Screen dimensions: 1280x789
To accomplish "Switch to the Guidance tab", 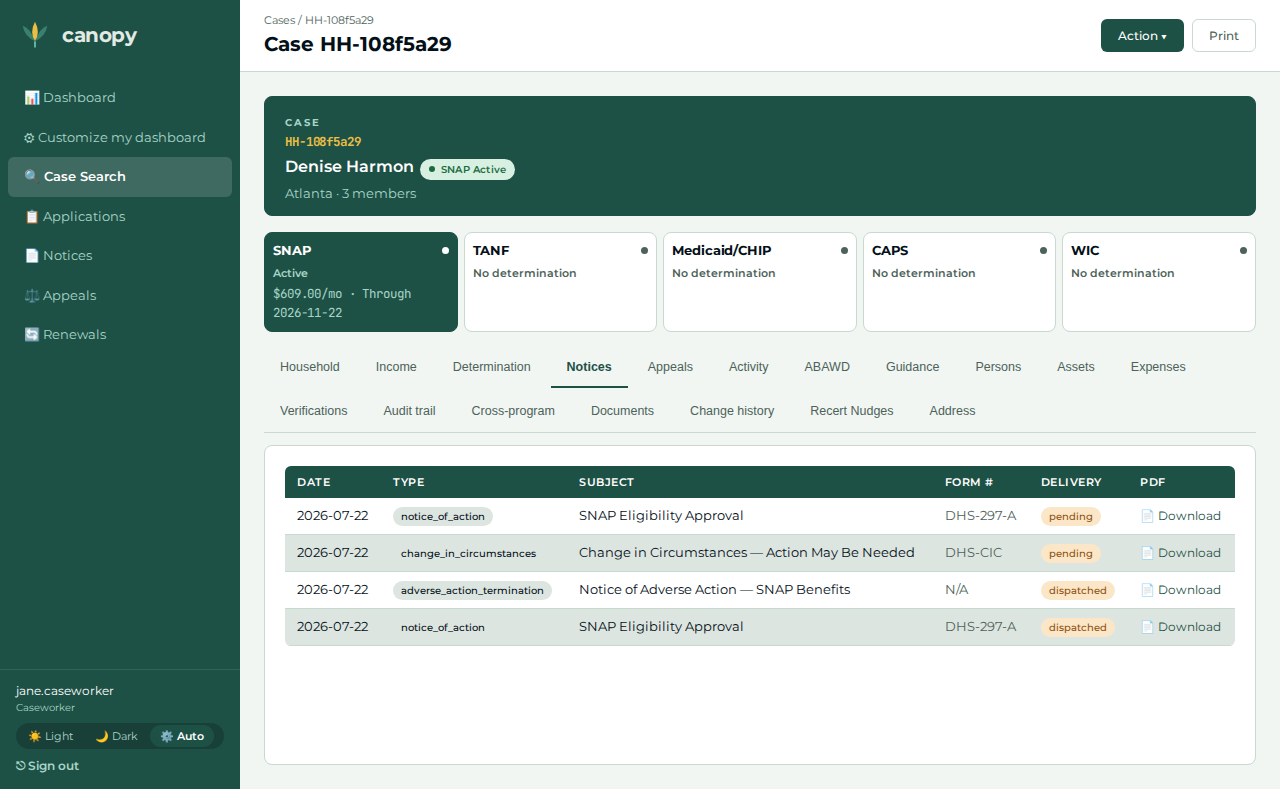I will tap(913, 367).
